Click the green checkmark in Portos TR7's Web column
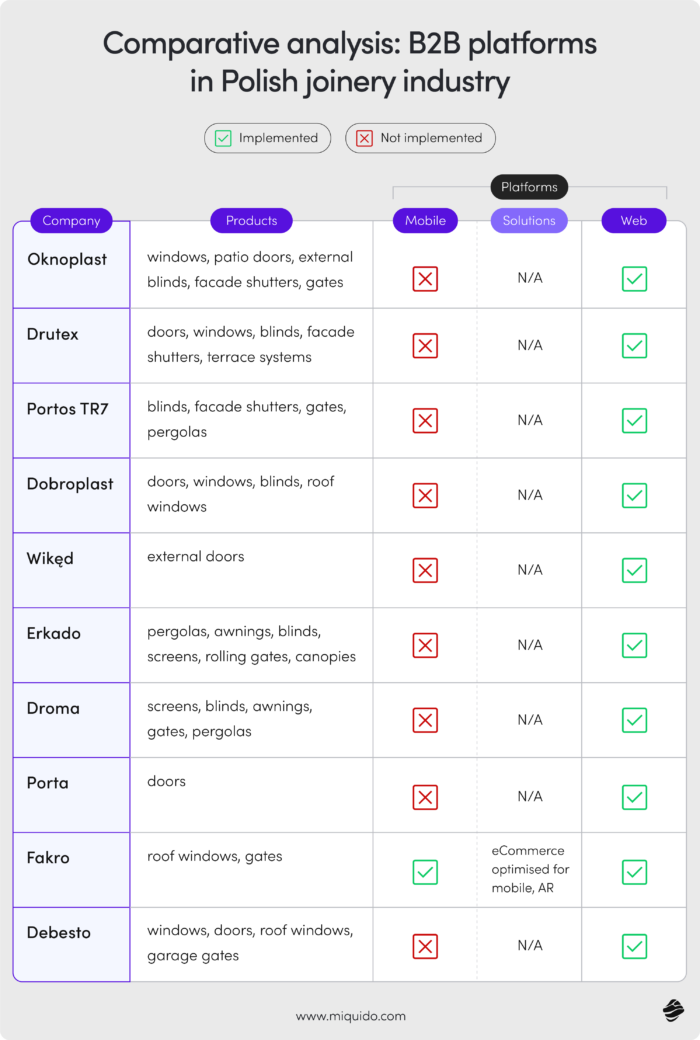Image resolution: width=700 pixels, height=1040 pixels. [634, 421]
